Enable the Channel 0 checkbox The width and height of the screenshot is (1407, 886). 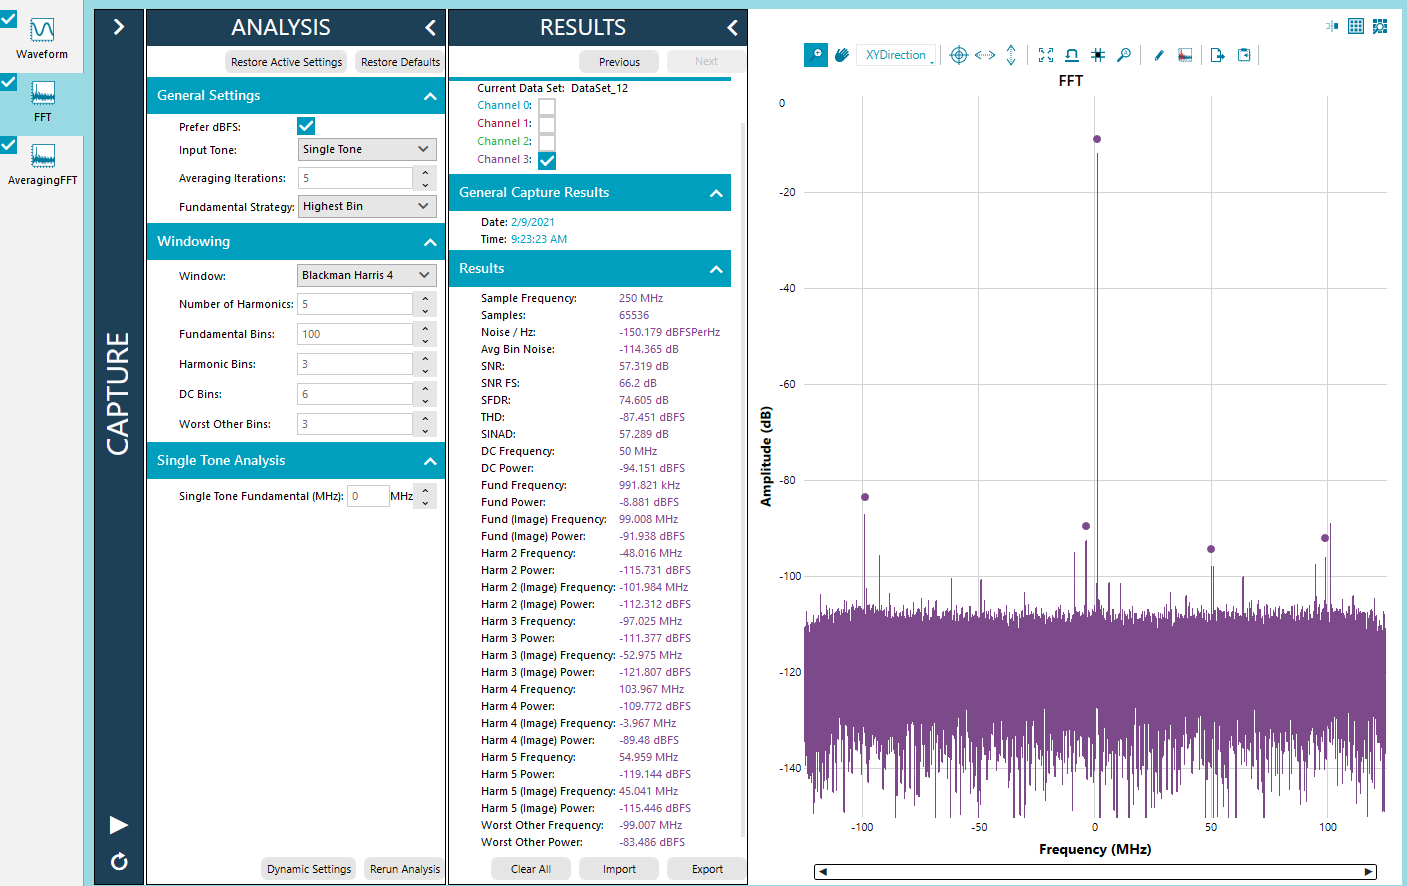click(547, 106)
